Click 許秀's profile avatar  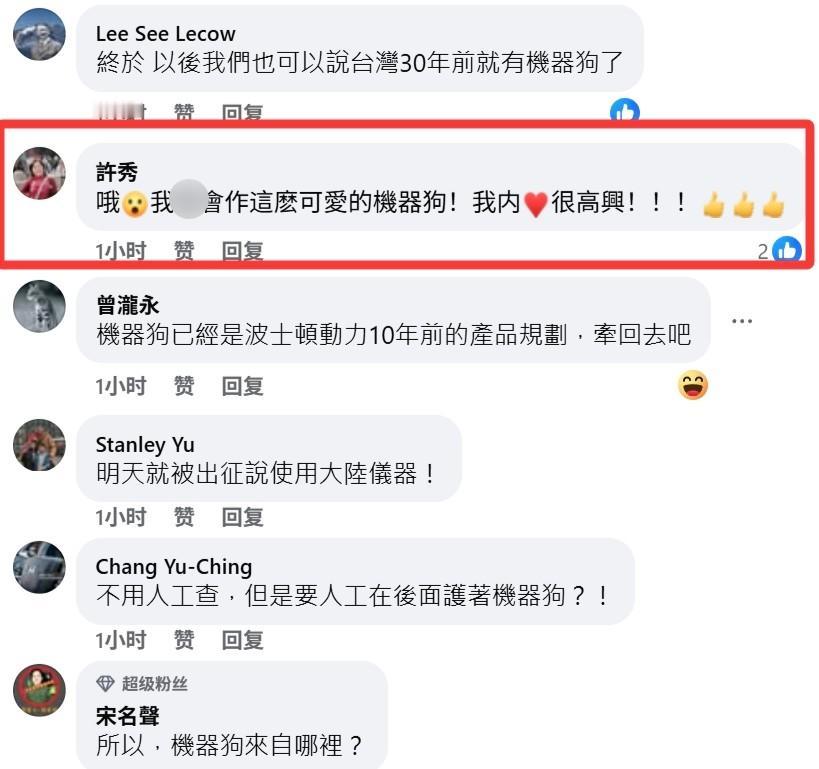click(x=39, y=173)
